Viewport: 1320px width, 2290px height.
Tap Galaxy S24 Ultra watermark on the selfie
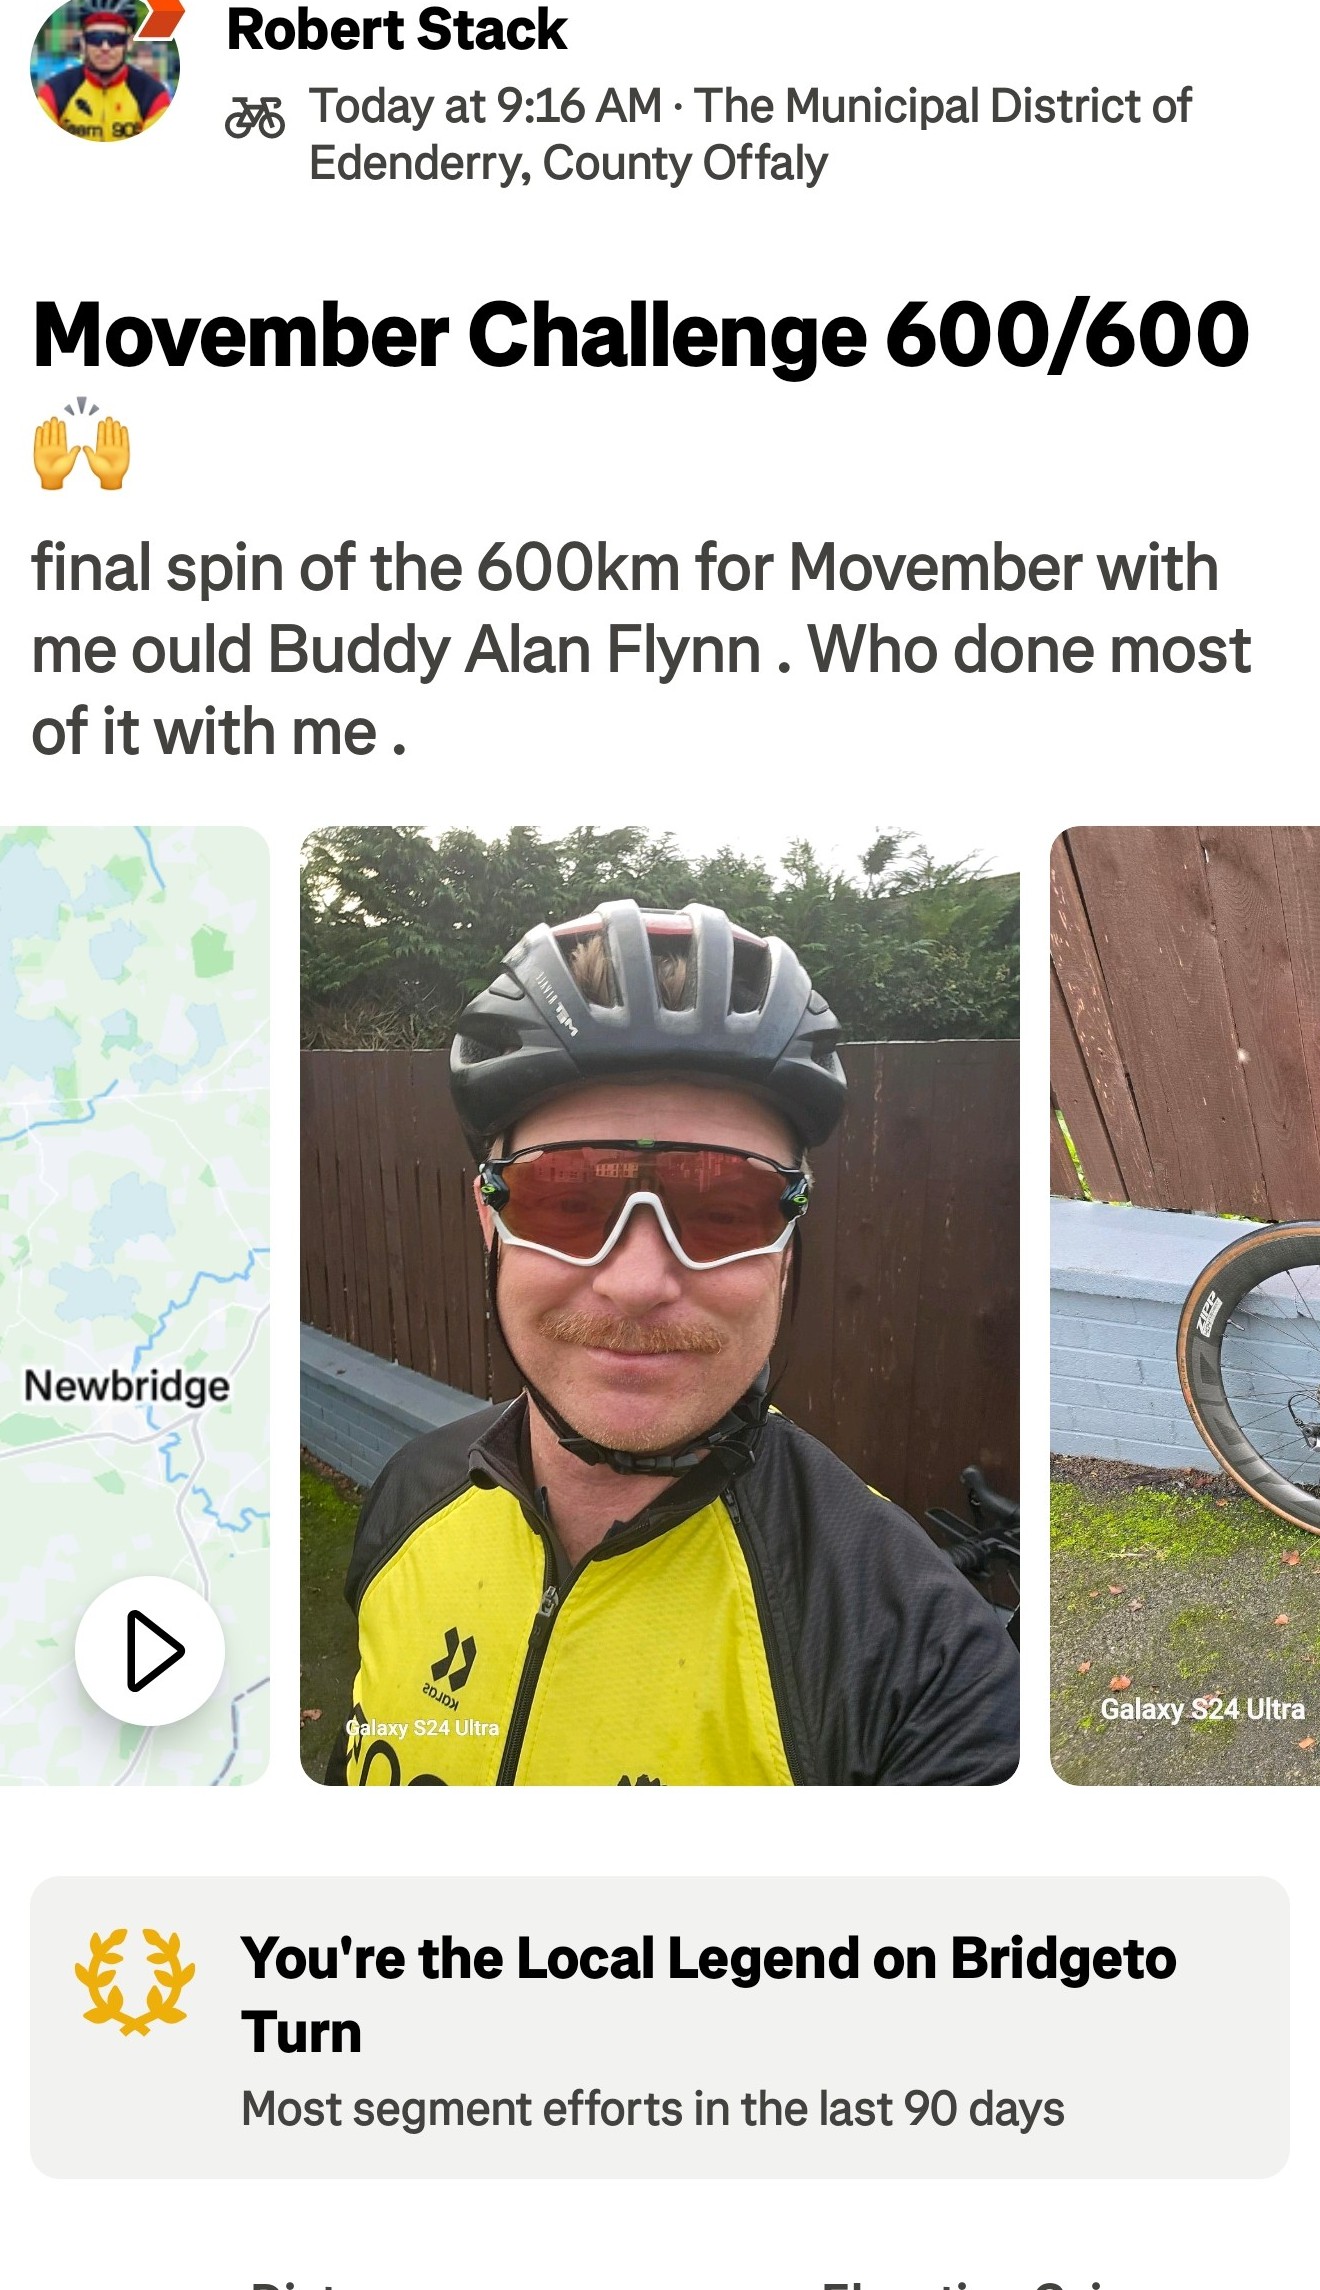click(x=422, y=1727)
